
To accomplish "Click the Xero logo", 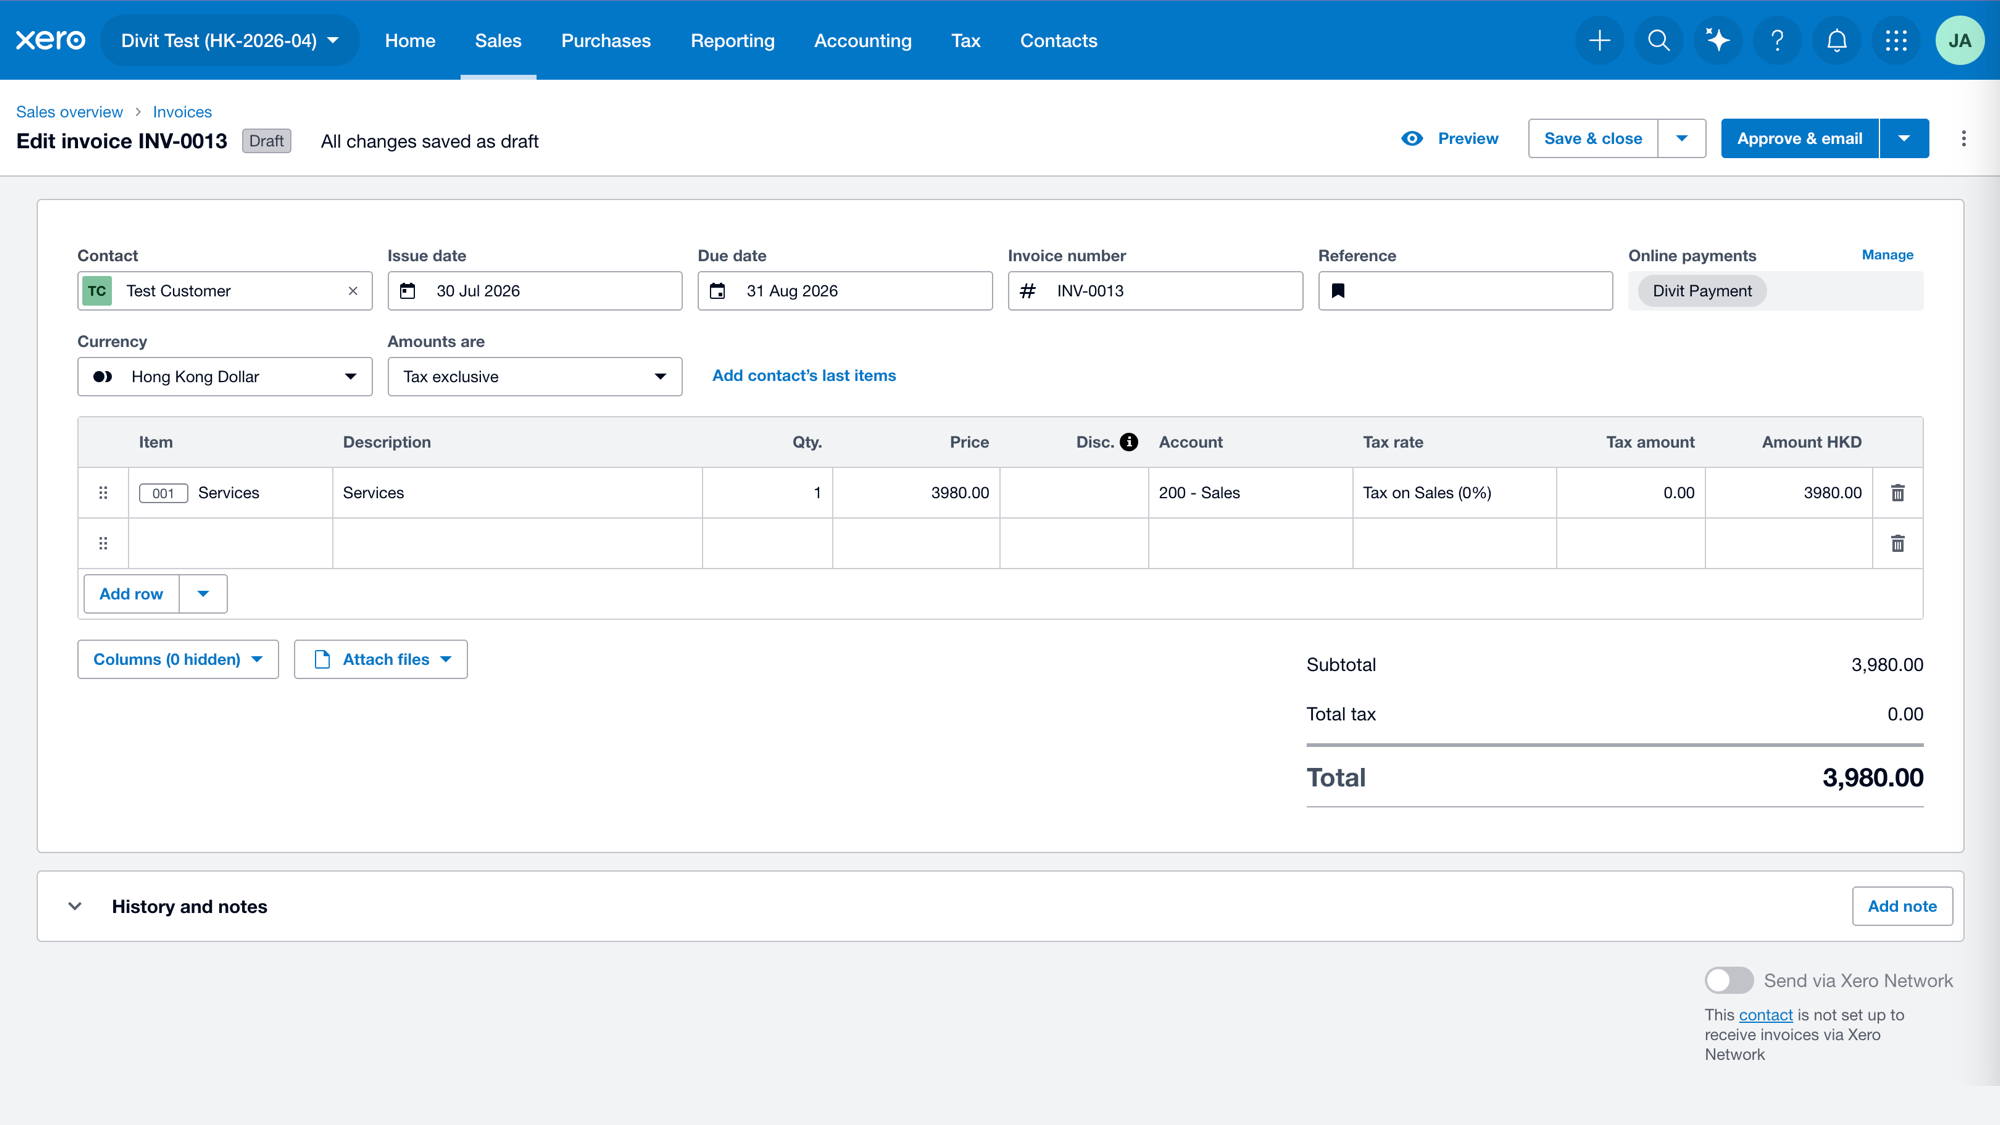I will point(50,40).
